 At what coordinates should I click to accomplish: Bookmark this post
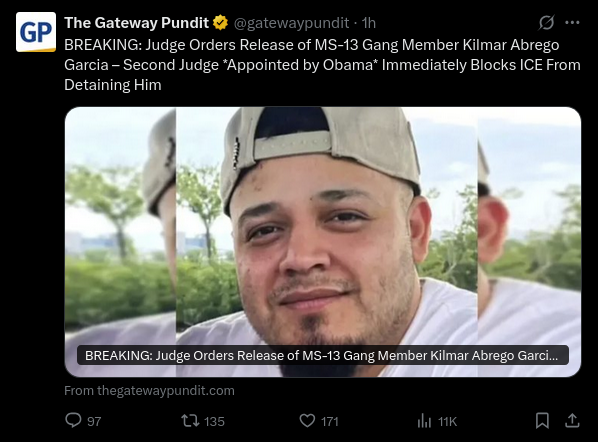coord(542,421)
